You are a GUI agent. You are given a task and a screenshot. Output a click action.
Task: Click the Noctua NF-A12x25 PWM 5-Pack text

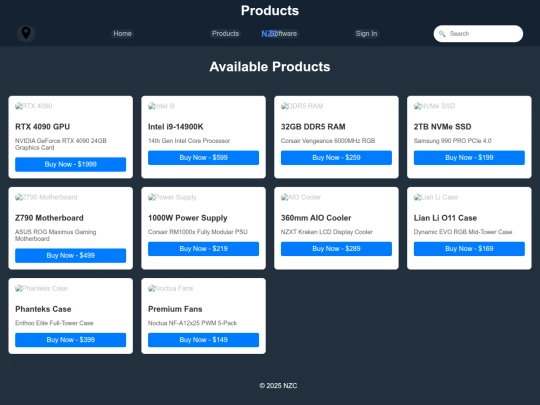(x=192, y=323)
